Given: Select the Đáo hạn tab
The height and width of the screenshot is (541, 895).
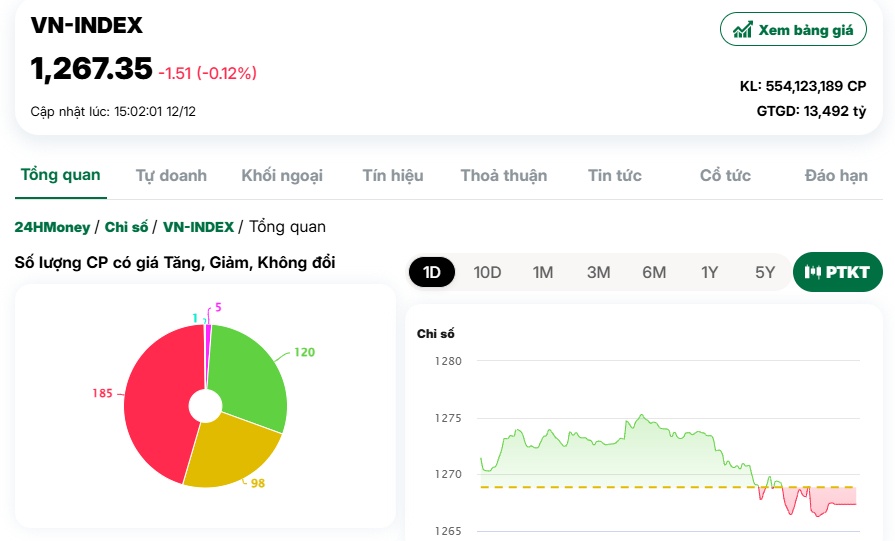Looking at the screenshot, I should pyautogui.click(x=836, y=175).
